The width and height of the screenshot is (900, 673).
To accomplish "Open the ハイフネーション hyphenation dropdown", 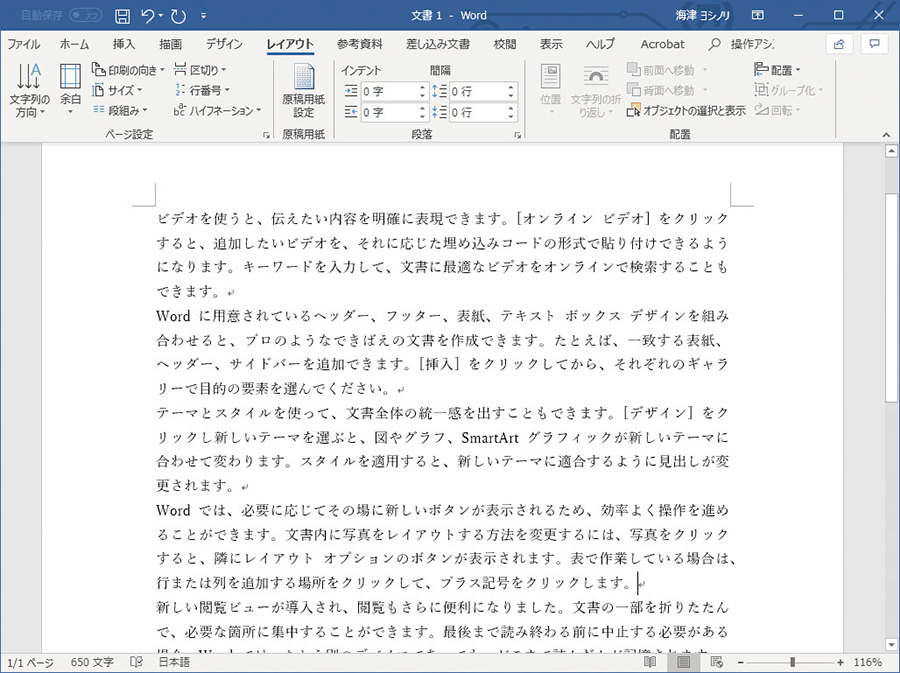I will tap(217, 110).
